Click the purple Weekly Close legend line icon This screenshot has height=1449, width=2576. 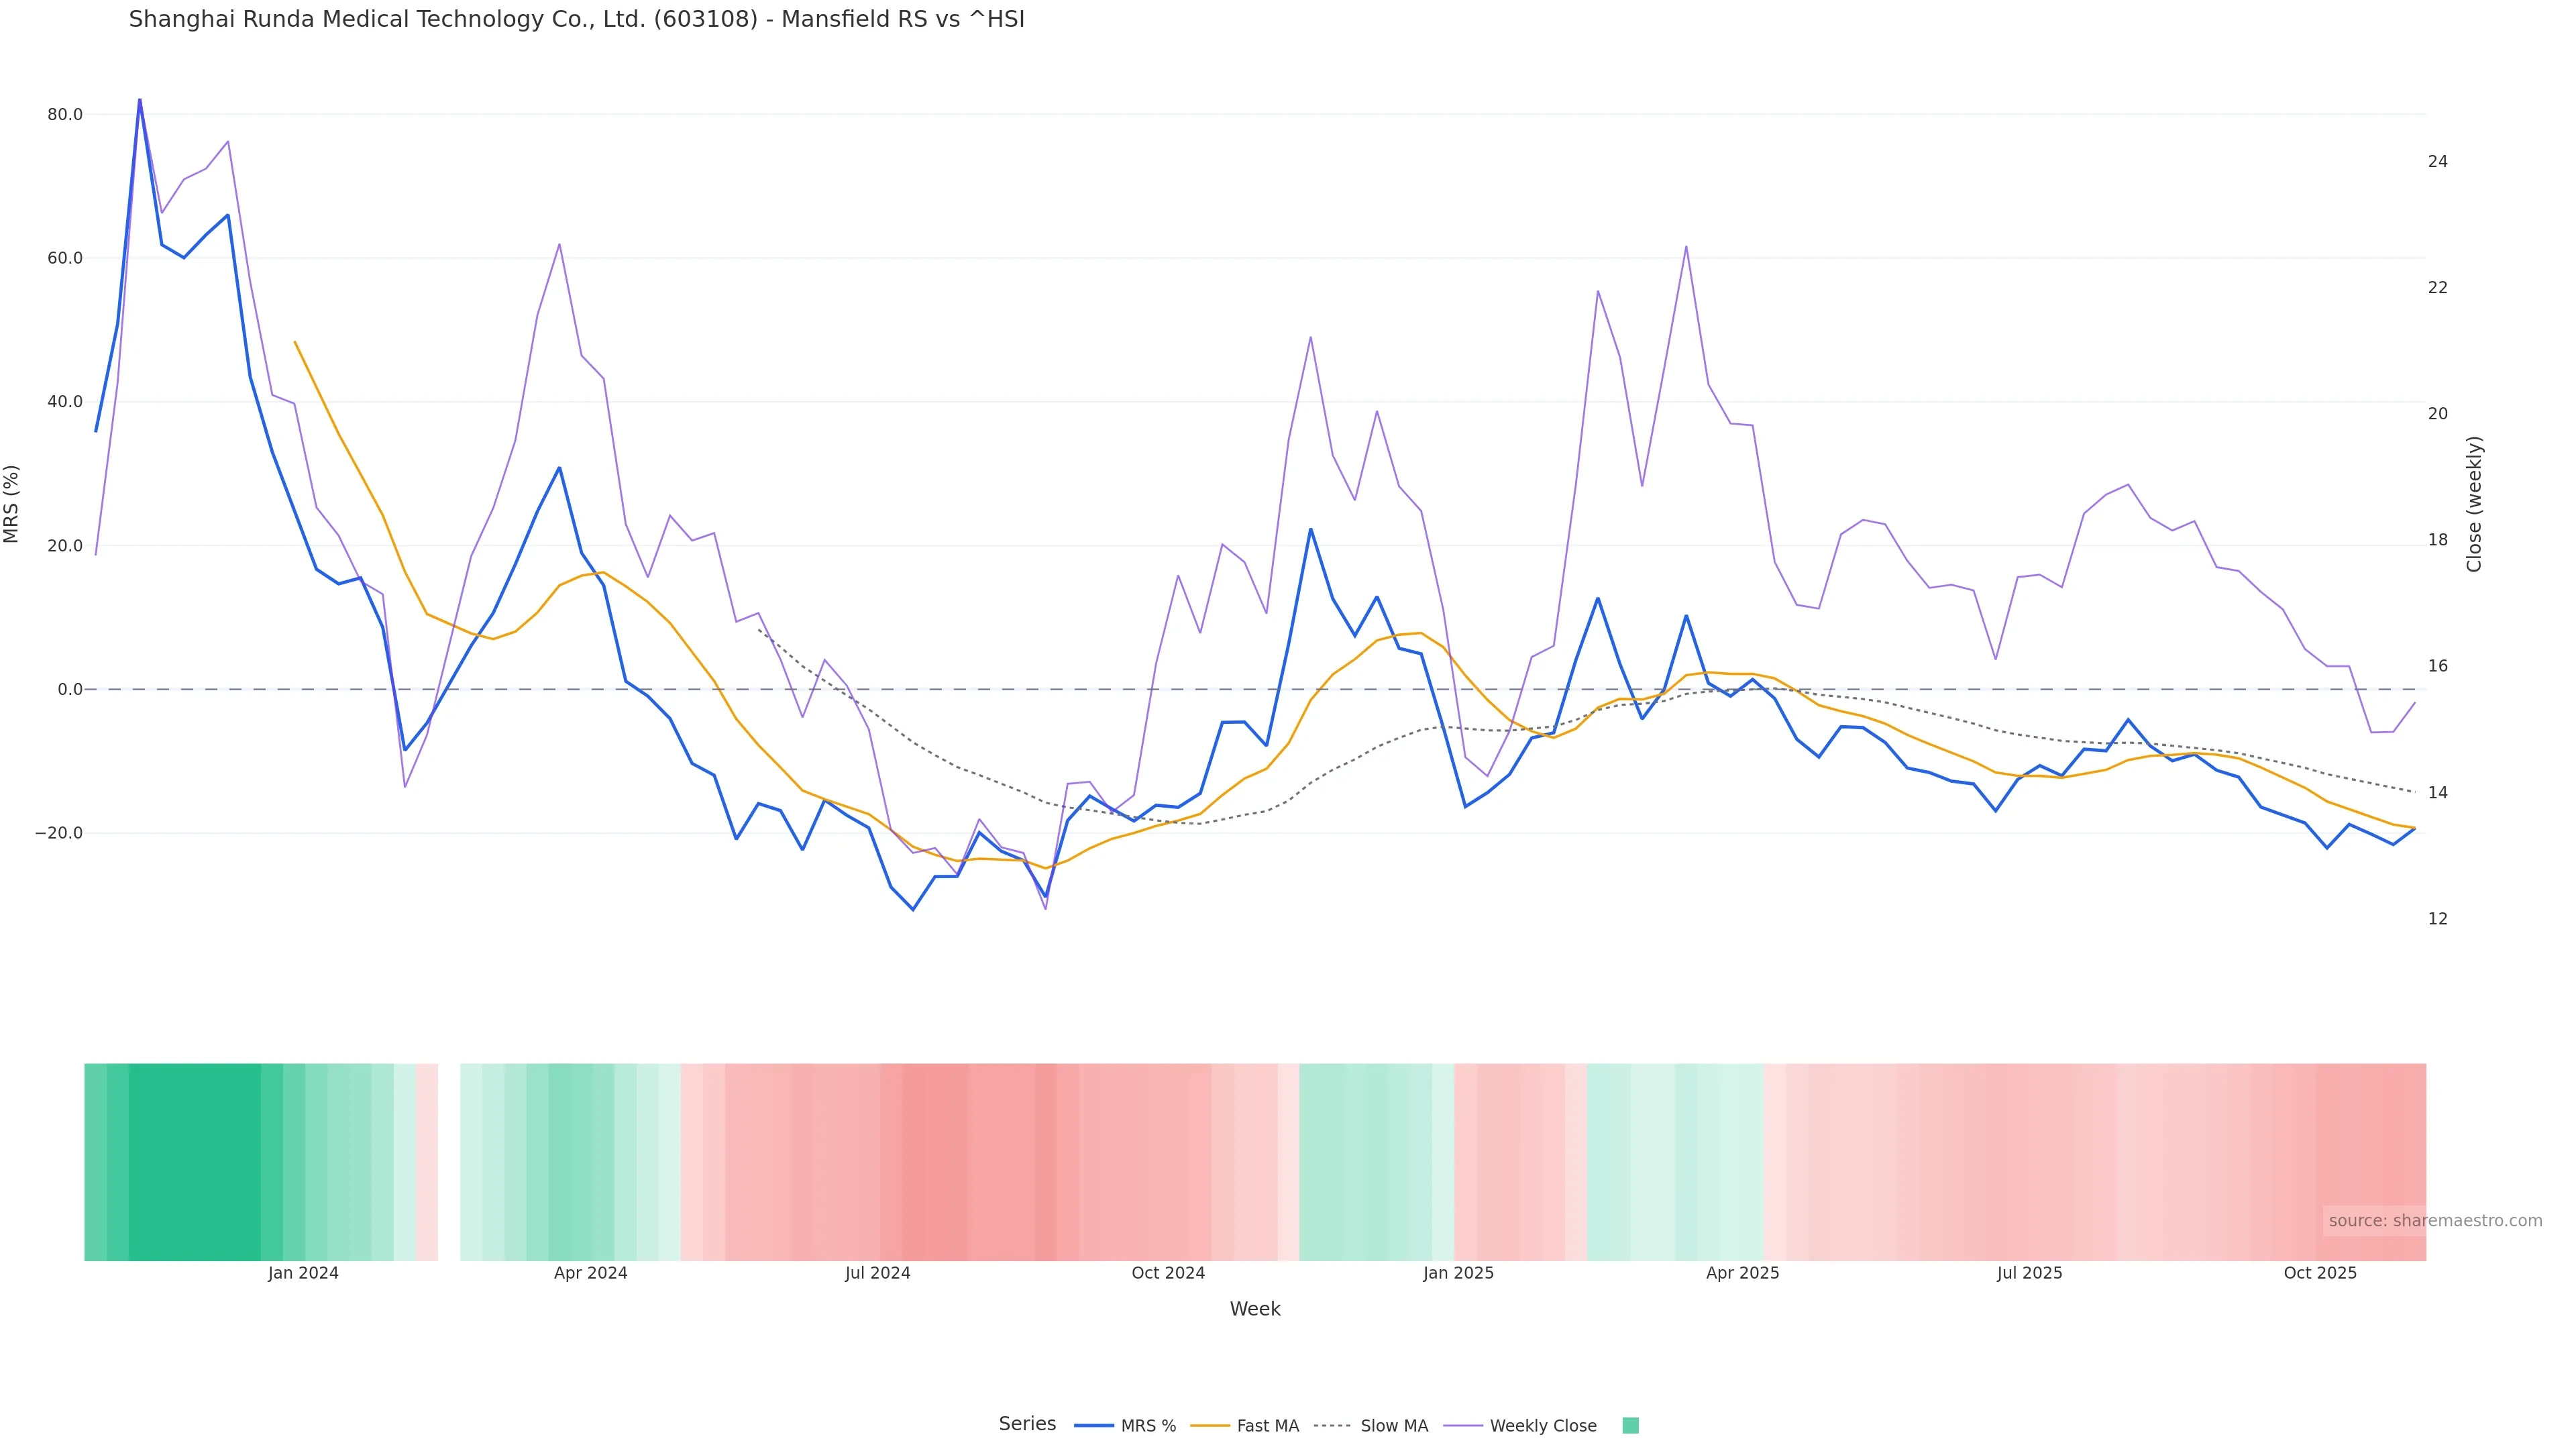[x=1463, y=1426]
